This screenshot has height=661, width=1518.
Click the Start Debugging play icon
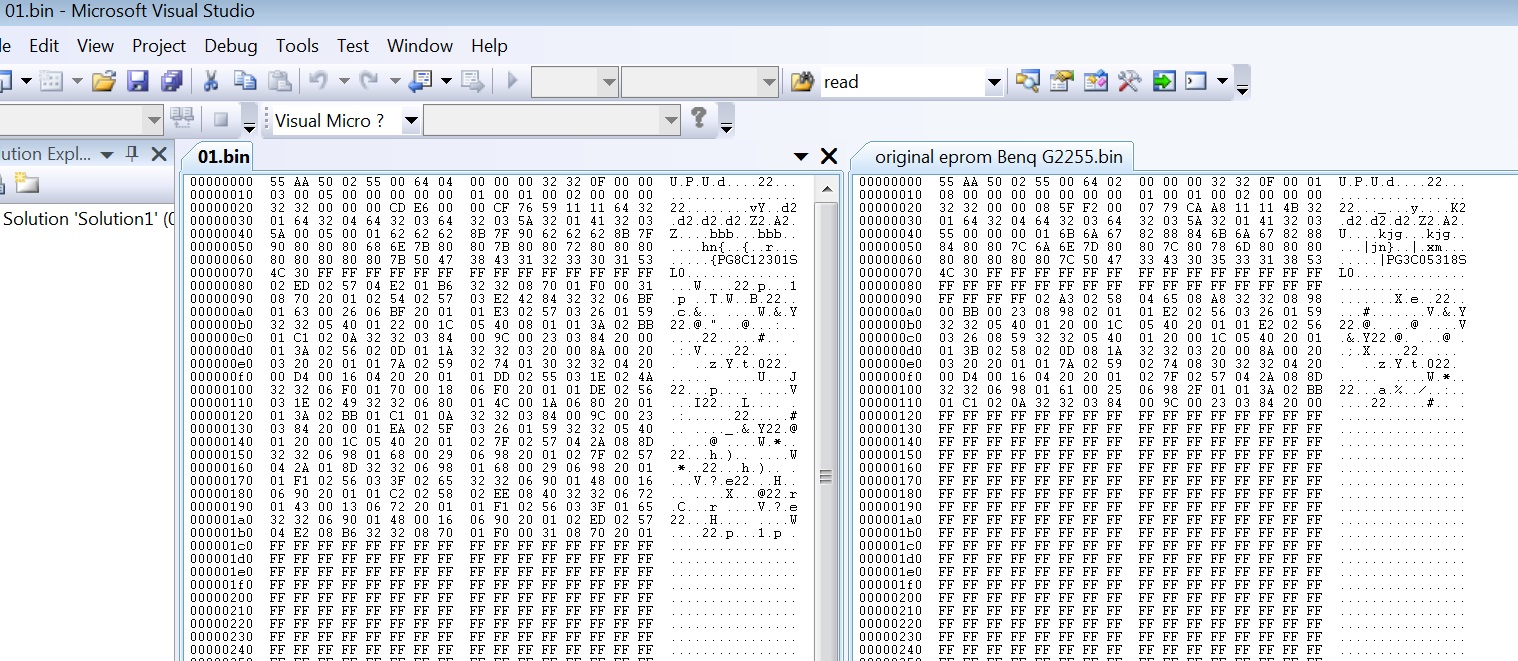(x=513, y=81)
